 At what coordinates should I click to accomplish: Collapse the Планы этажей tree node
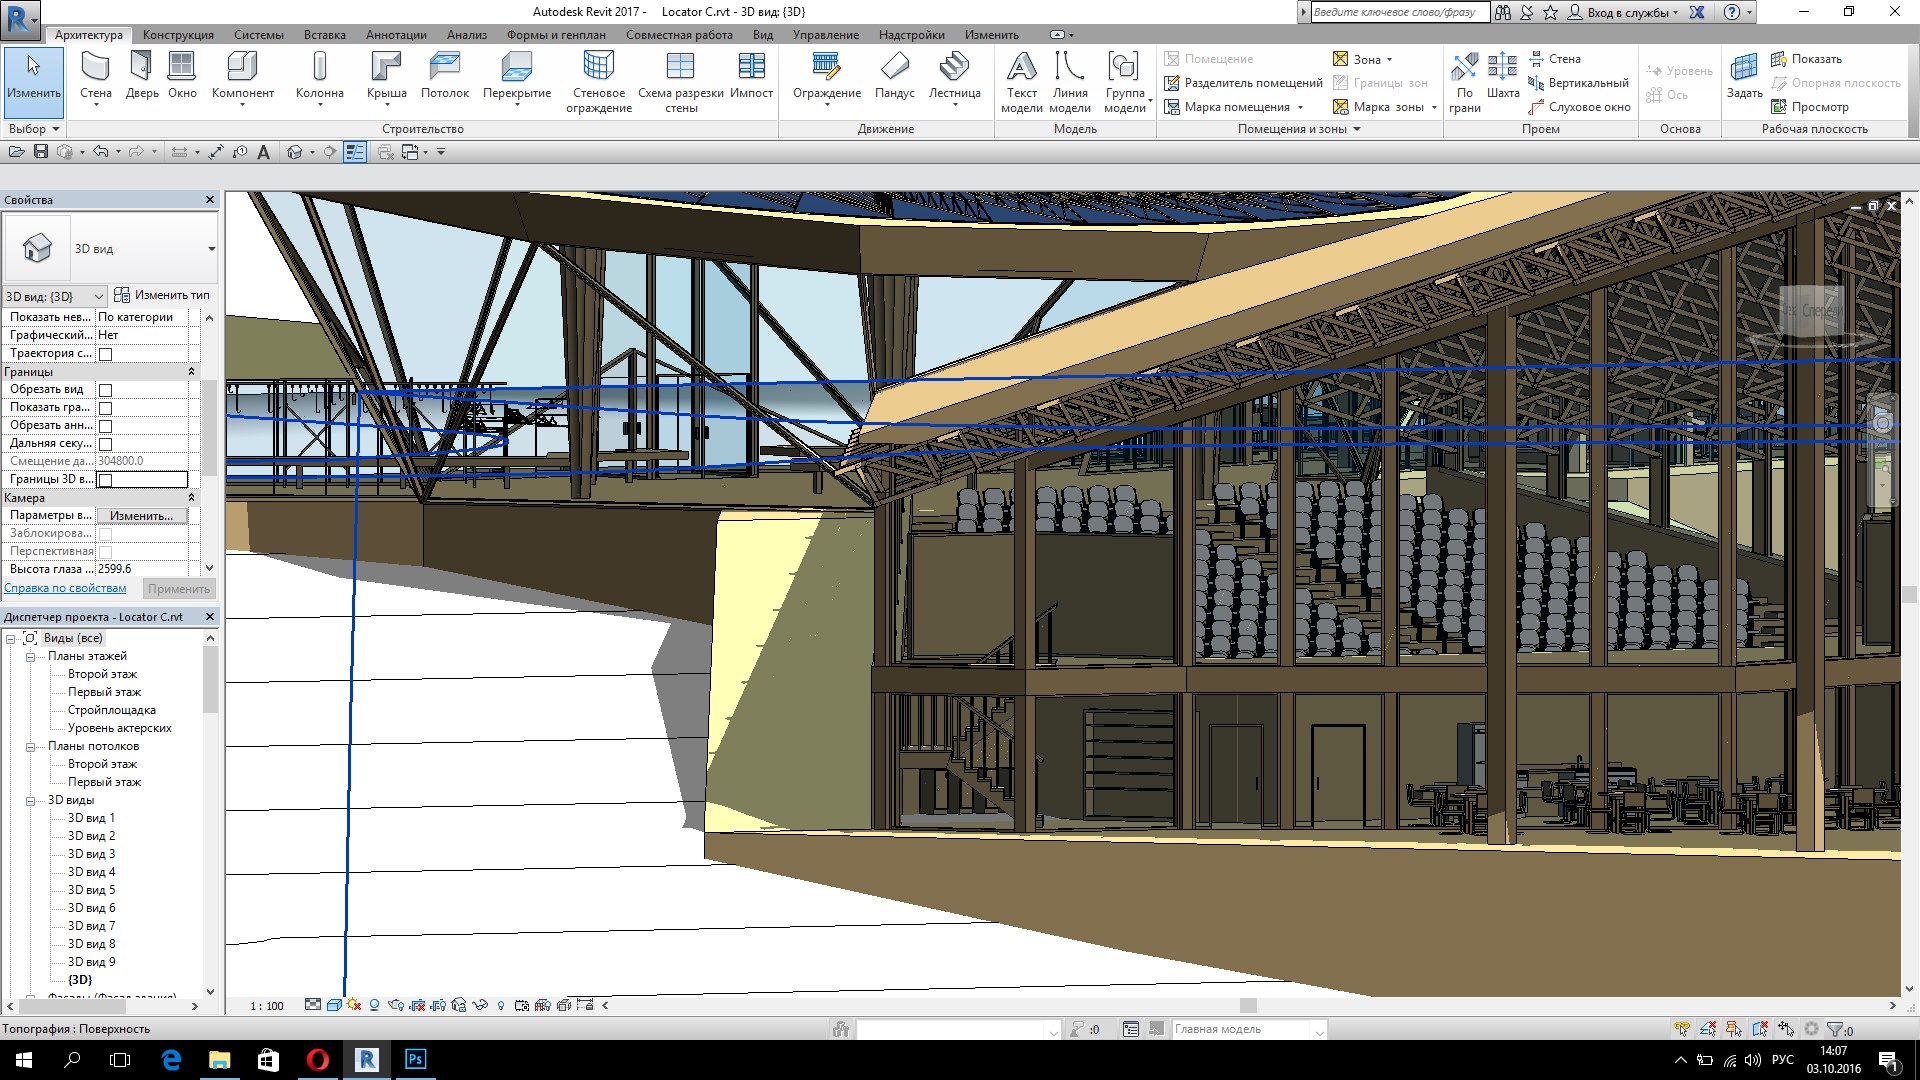tap(30, 657)
